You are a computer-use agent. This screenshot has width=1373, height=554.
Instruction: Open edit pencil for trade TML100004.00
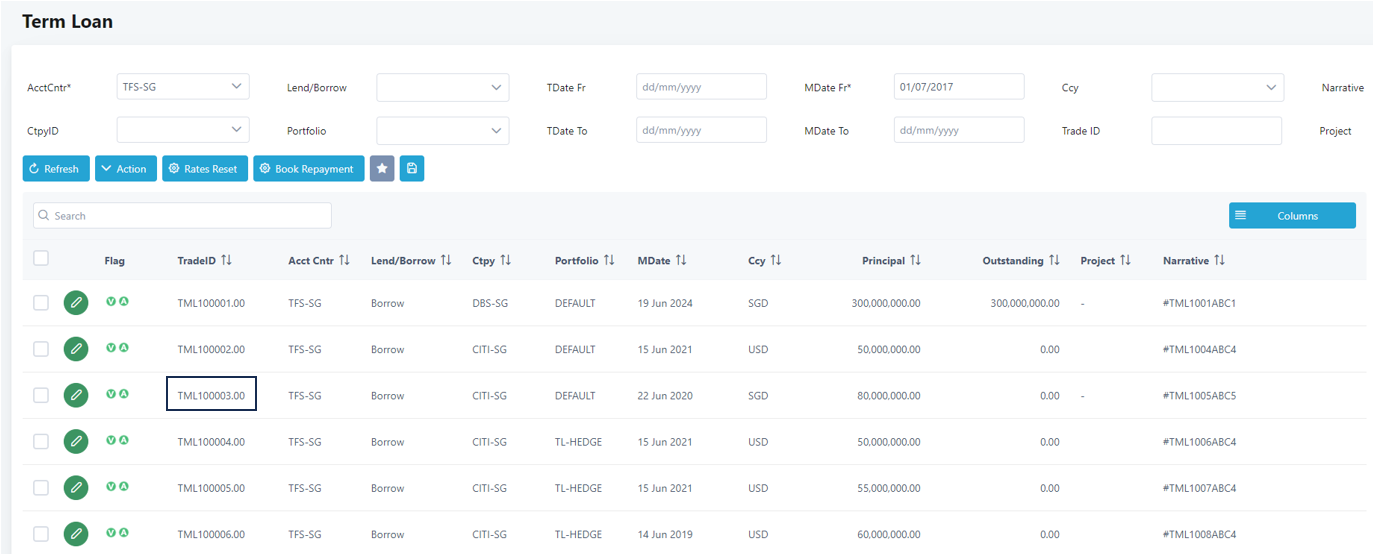tap(76, 442)
